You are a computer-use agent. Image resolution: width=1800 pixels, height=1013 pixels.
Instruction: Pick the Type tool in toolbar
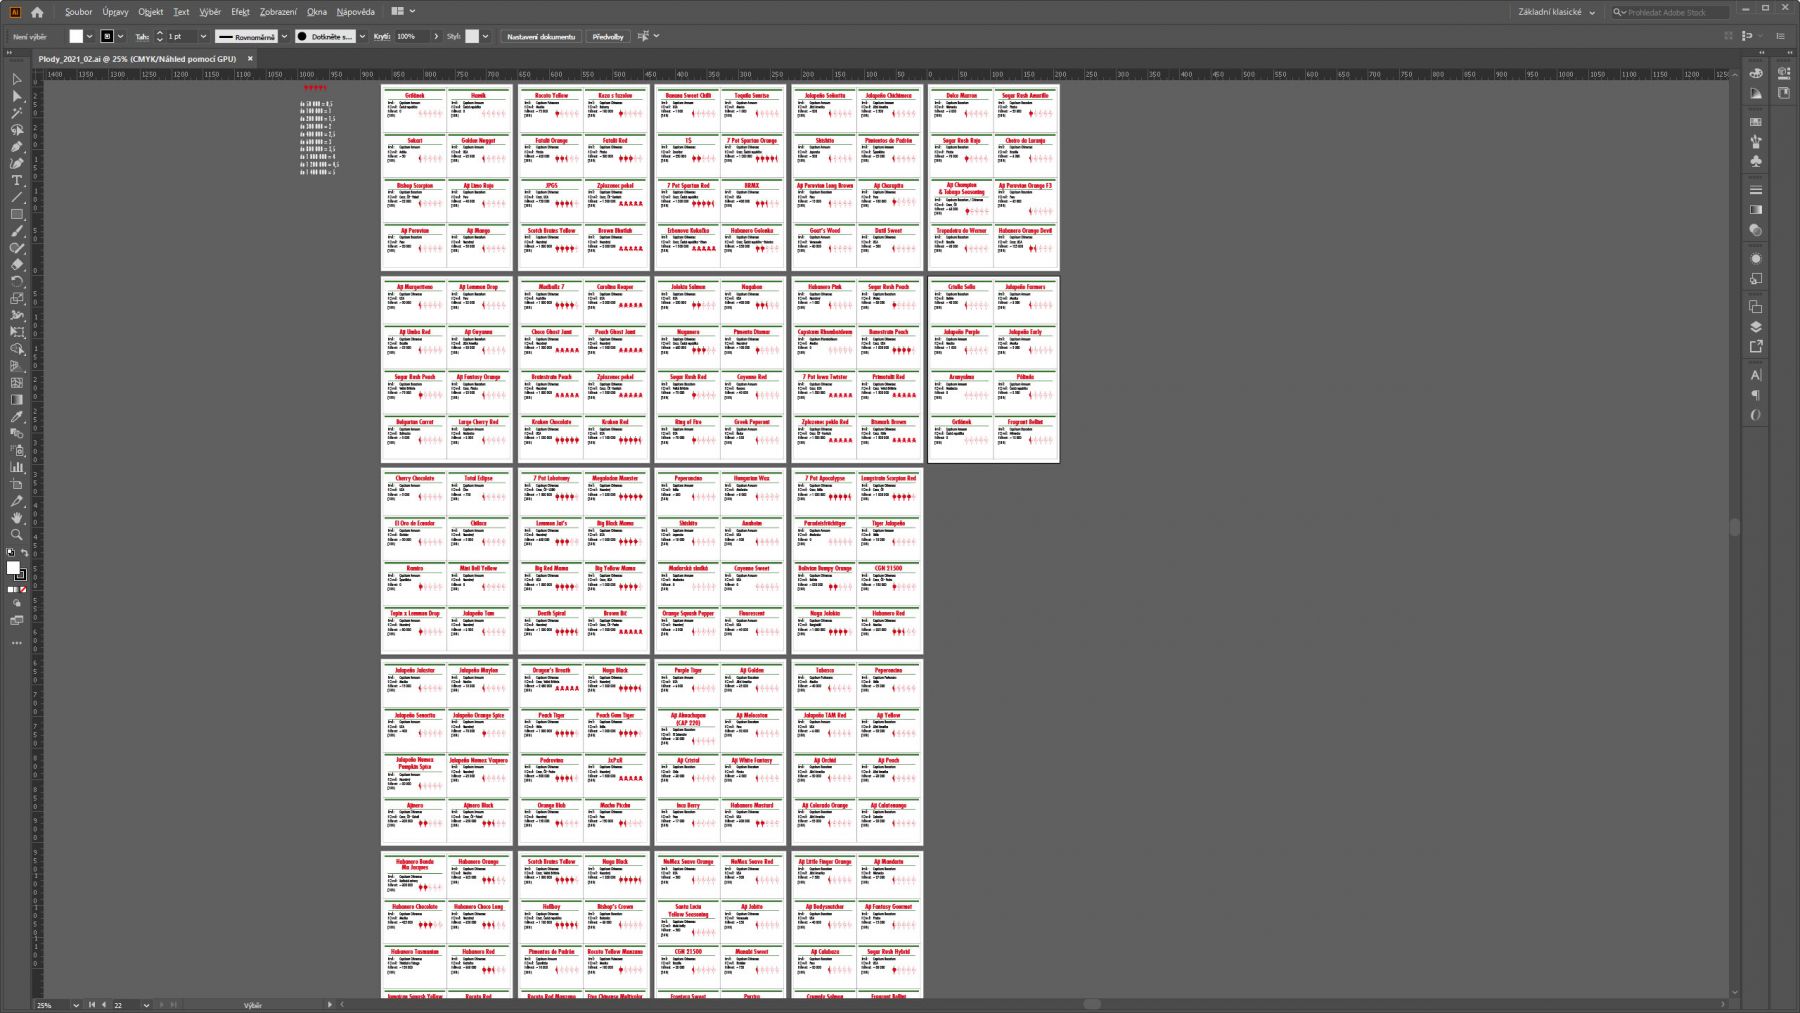[16, 180]
